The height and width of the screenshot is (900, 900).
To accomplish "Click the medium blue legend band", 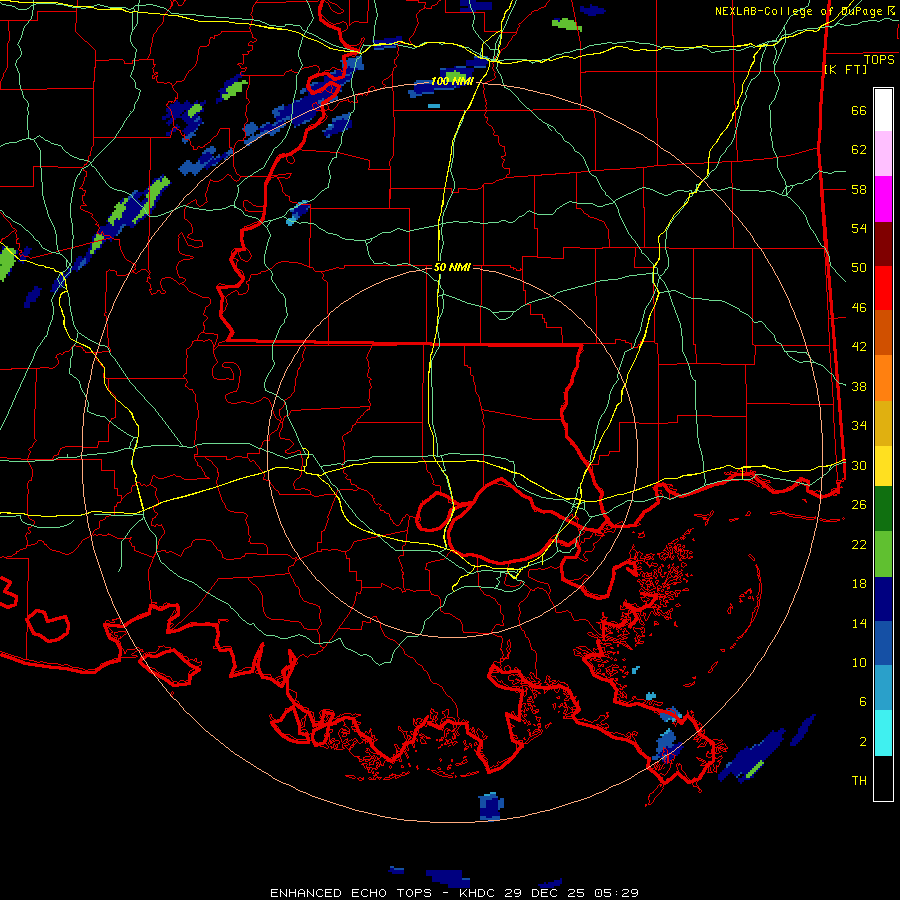I will point(883,643).
